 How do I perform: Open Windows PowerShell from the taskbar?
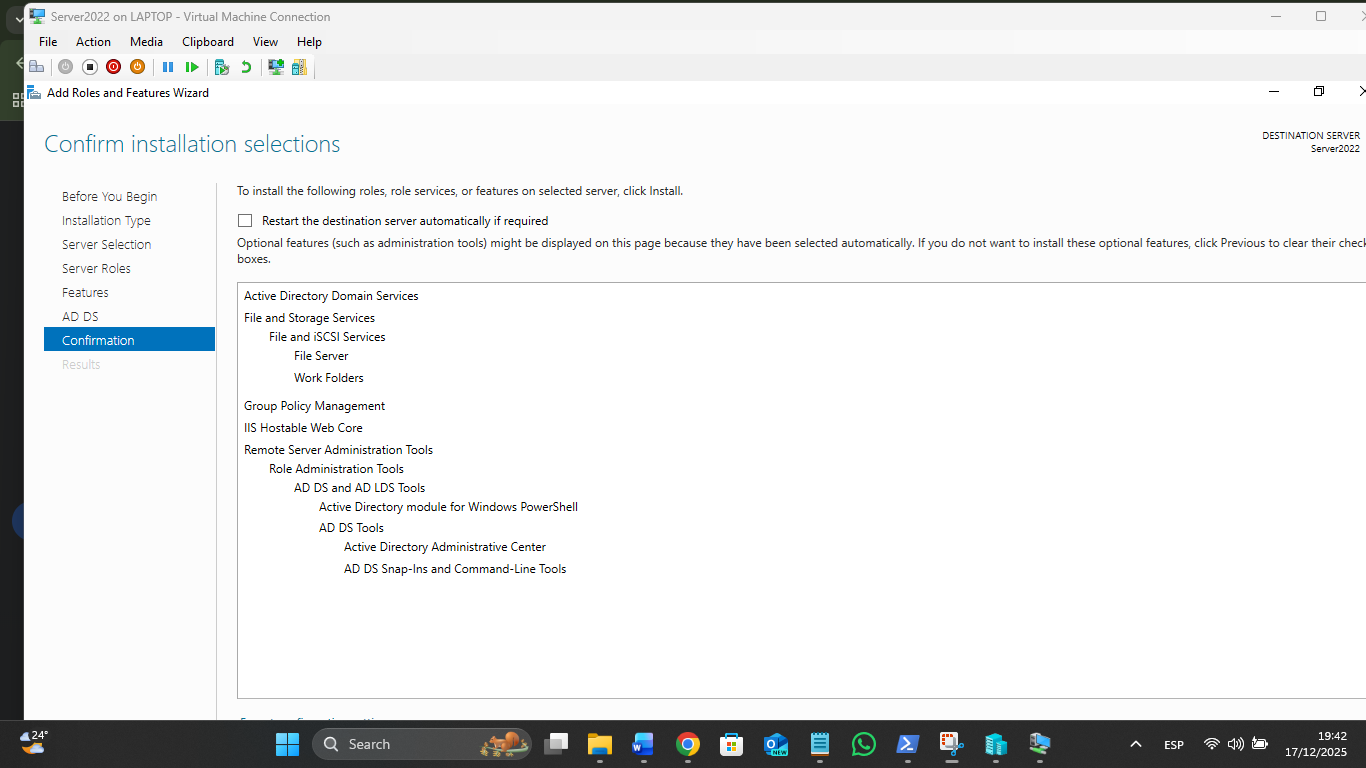(x=907, y=745)
